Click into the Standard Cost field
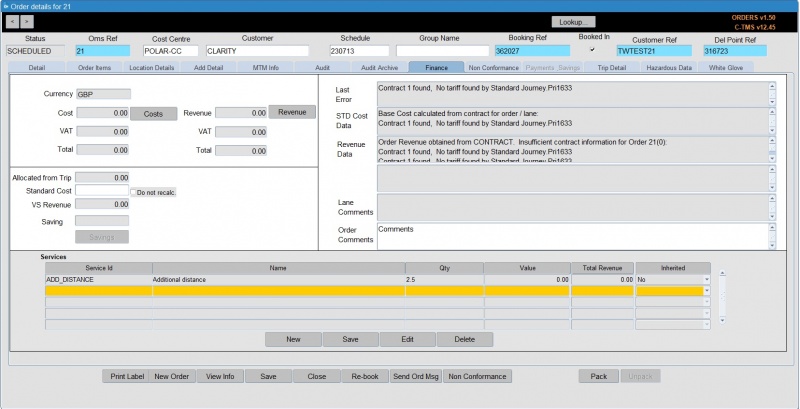Viewport: 800px width, 409px height. 102,190
